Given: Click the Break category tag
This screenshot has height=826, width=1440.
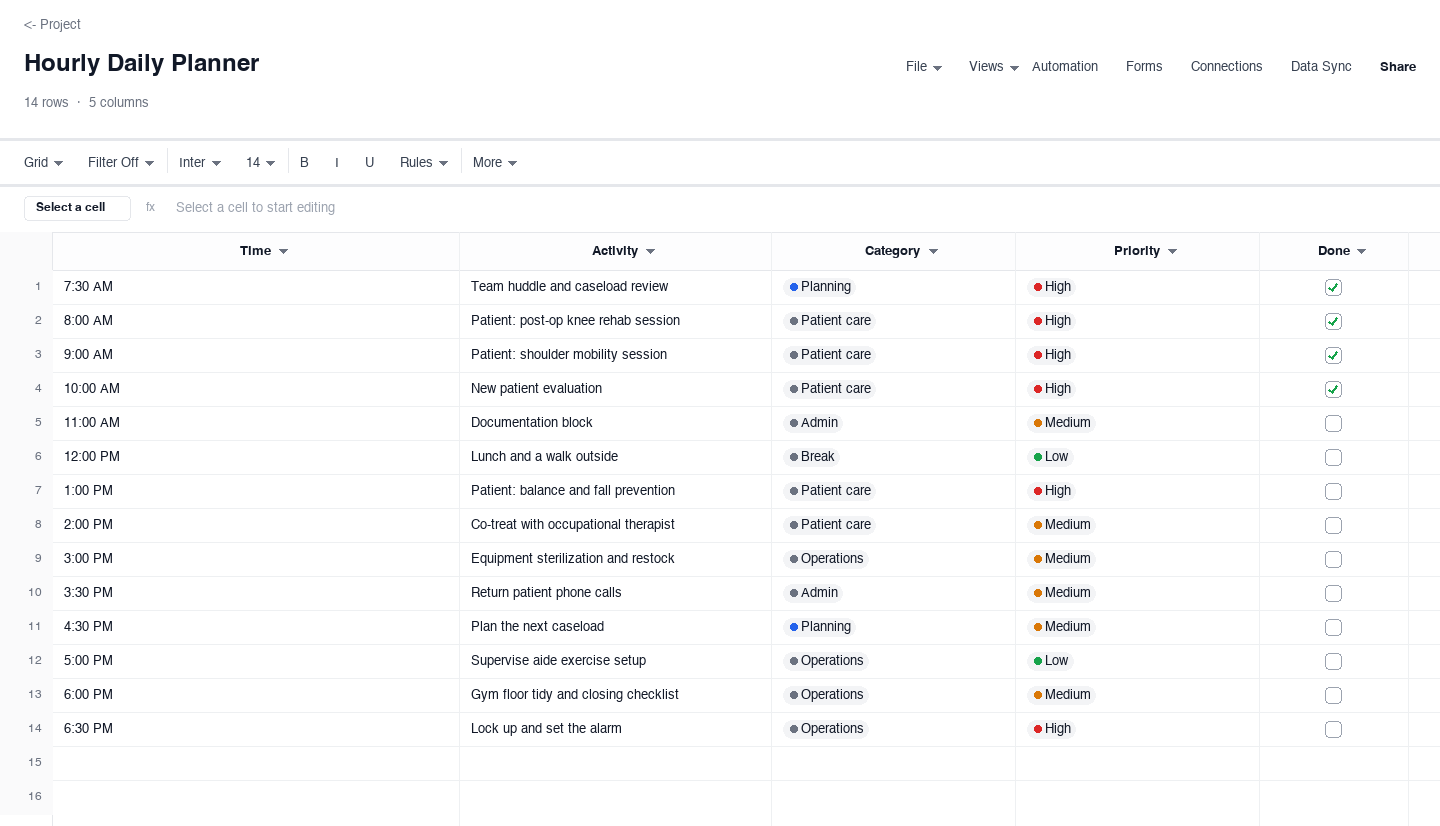Looking at the screenshot, I should [811, 457].
